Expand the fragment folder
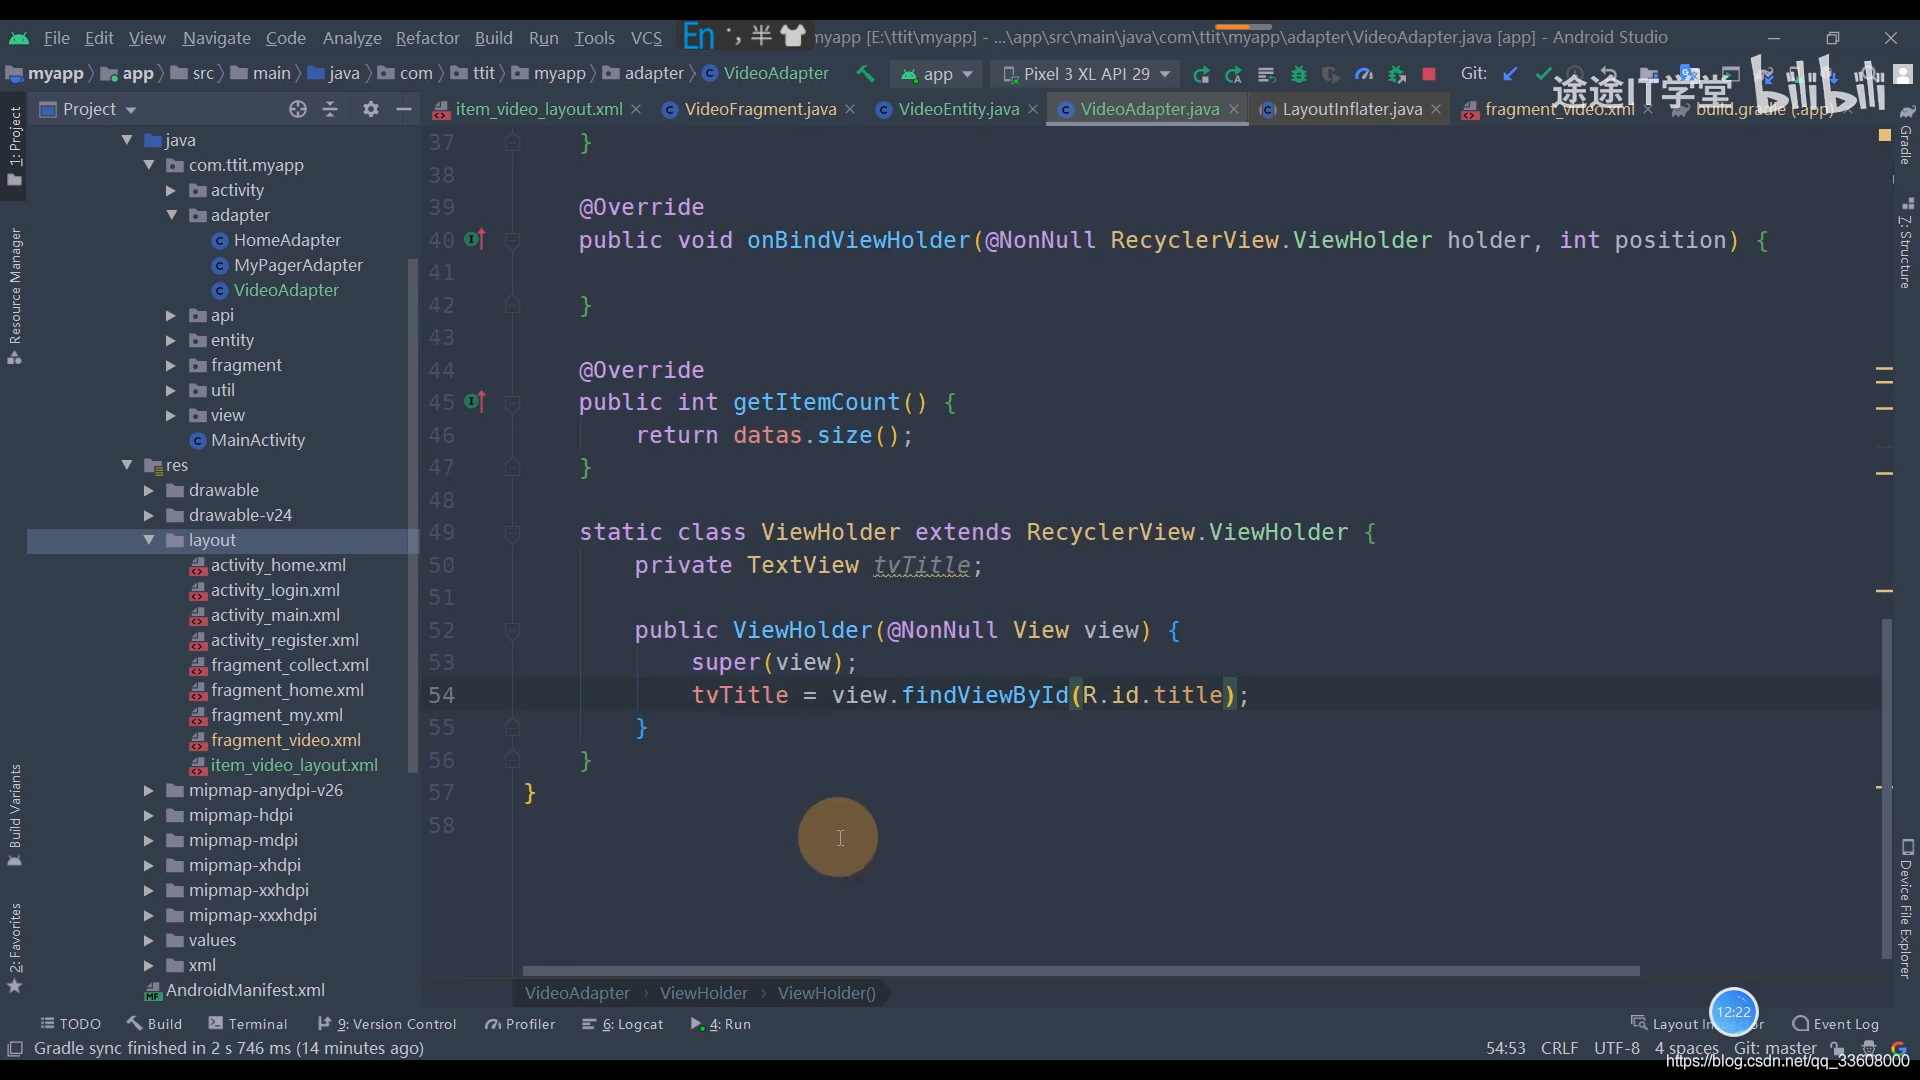Viewport: 1920px width, 1080px height. pyautogui.click(x=171, y=365)
